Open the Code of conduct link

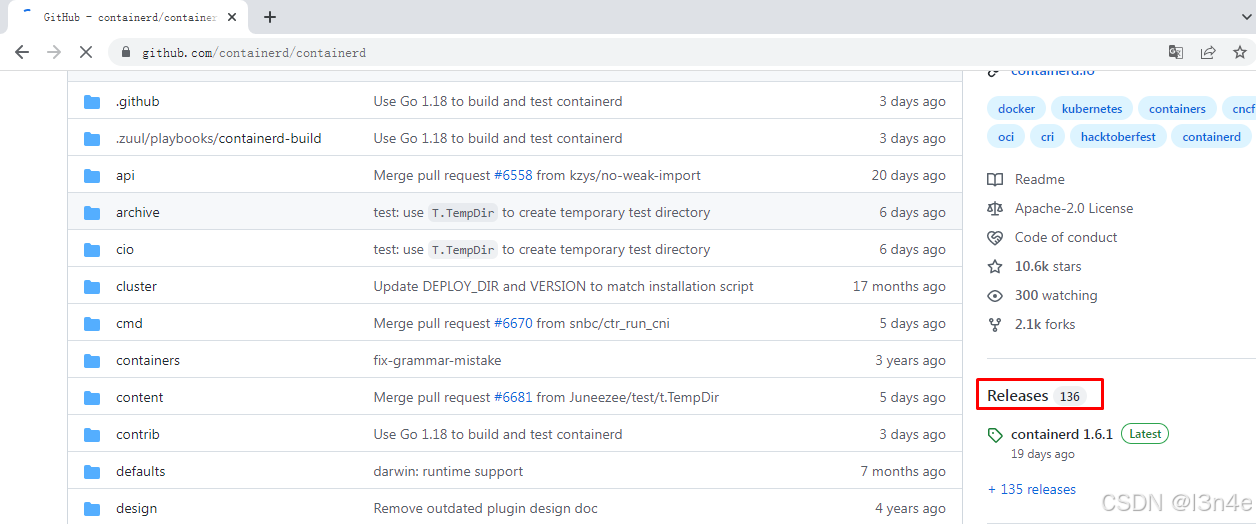(1066, 237)
